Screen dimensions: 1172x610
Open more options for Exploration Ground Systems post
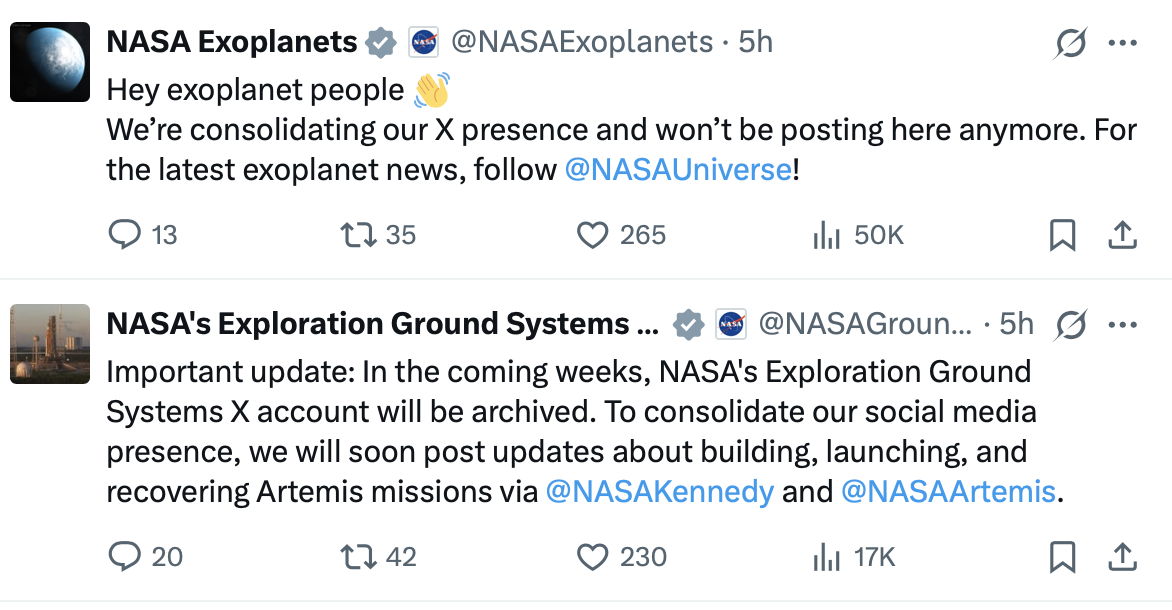(x=1123, y=324)
